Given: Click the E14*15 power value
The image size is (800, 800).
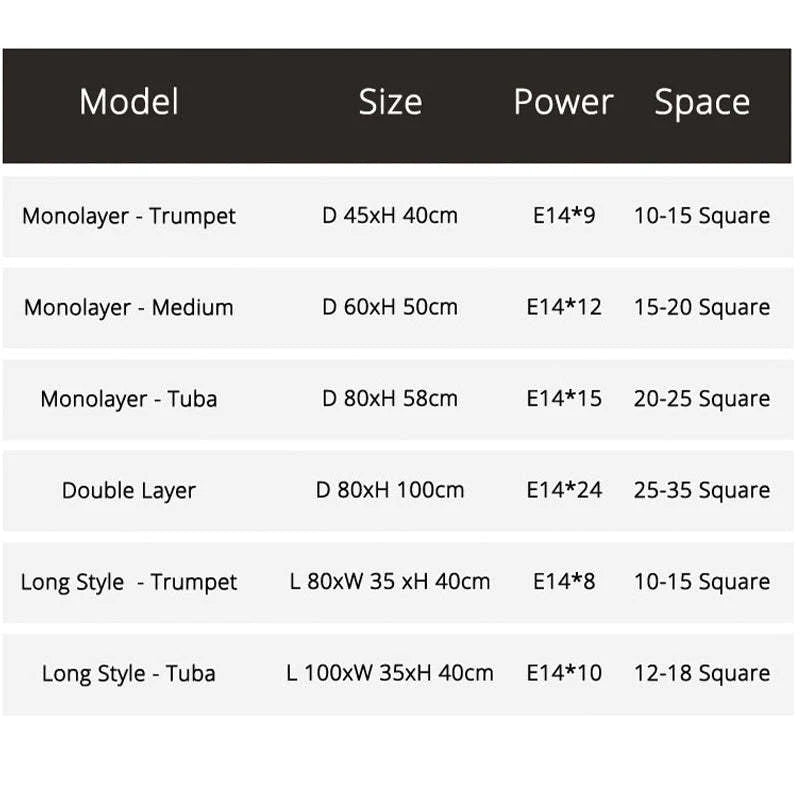Looking at the screenshot, I should click(x=564, y=399).
